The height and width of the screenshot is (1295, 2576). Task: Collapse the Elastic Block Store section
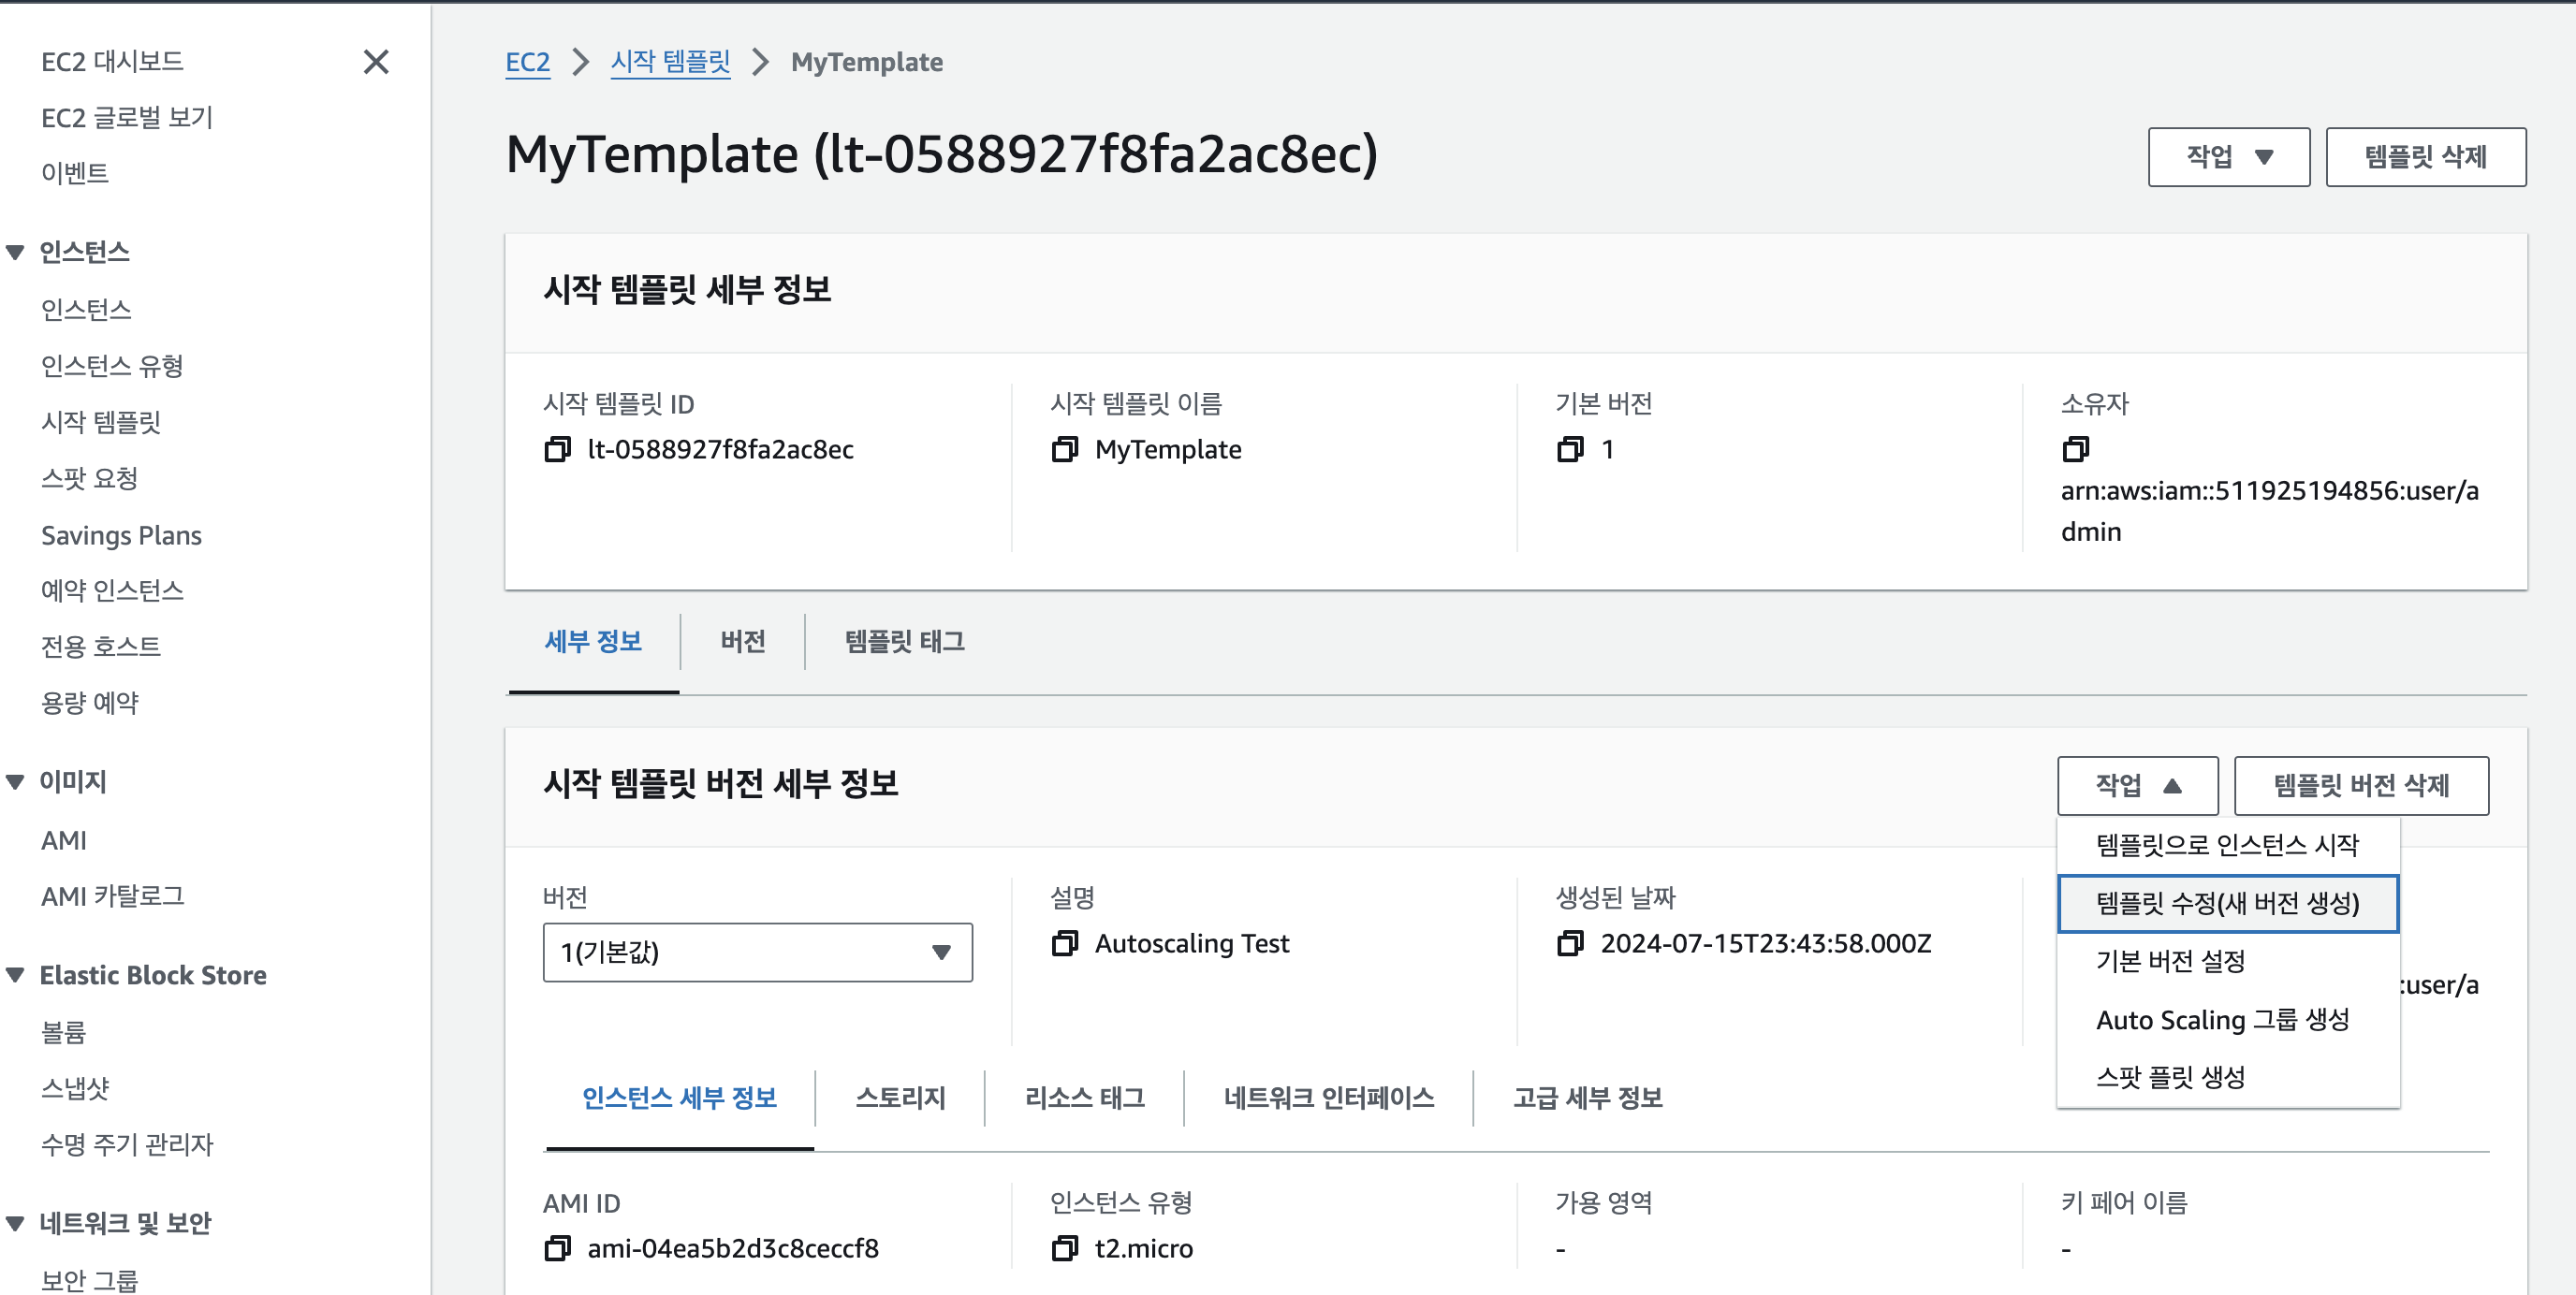click(16, 975)
